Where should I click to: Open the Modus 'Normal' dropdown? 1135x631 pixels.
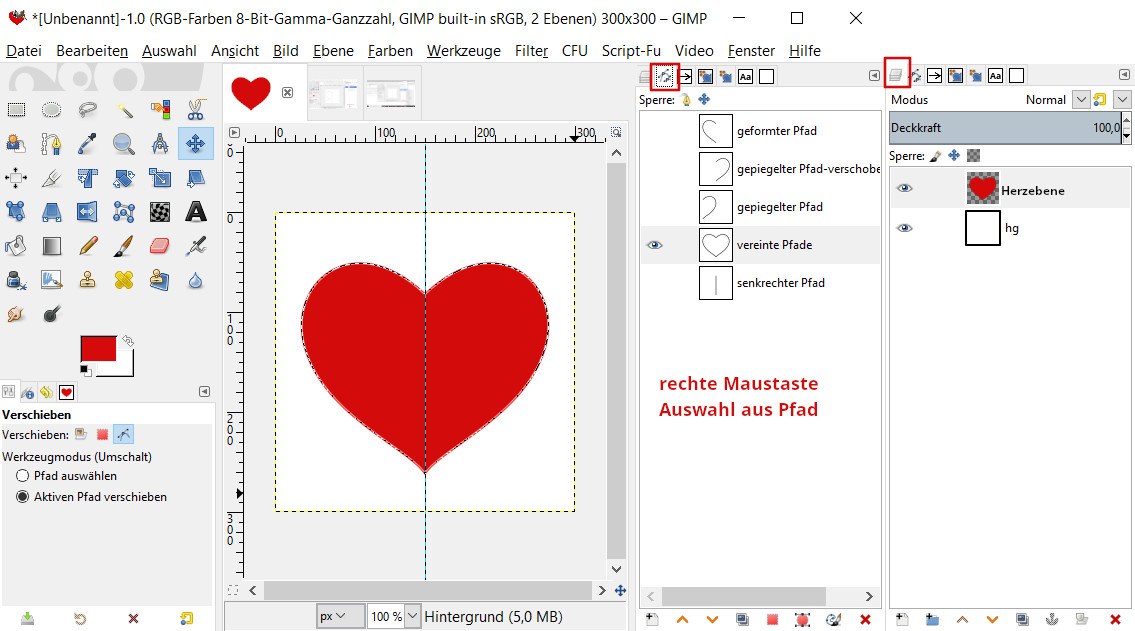tap(1081, 100)
